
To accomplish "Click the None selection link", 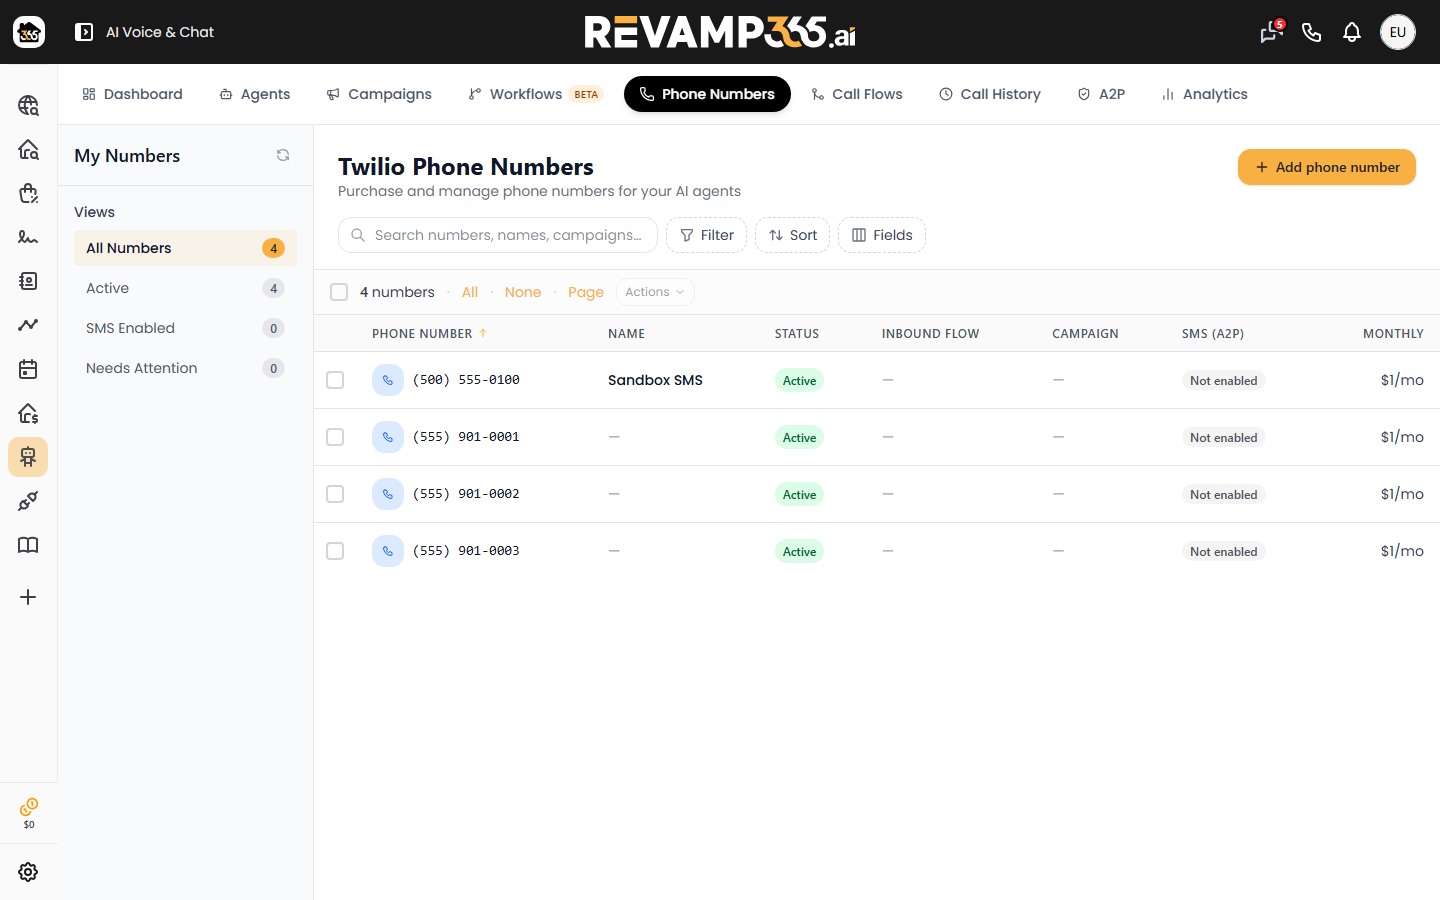I will click(x=523, y=292).
